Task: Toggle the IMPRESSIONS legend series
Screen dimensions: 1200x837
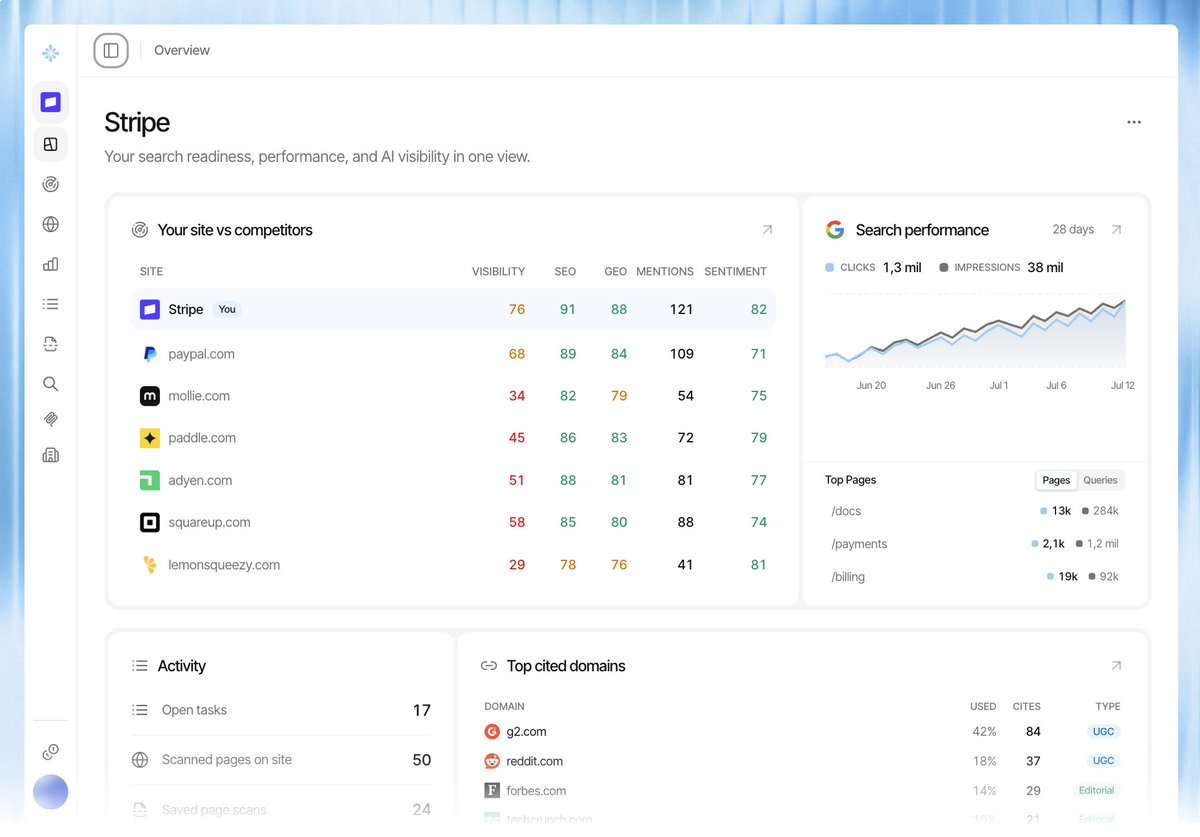Action: [x=1001, y=267]
